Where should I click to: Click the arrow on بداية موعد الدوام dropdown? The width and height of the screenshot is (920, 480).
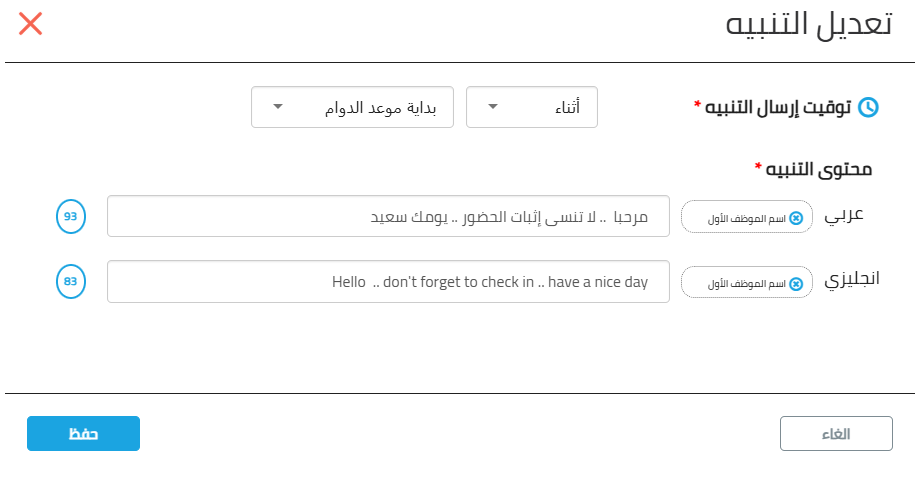coord(278,107)
